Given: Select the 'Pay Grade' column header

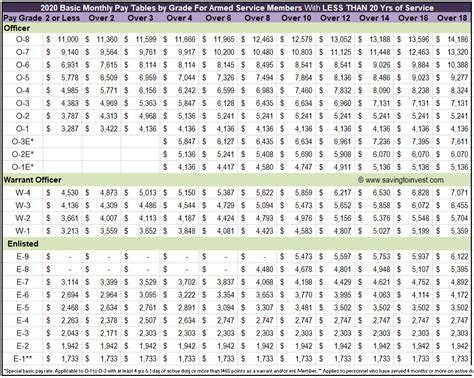Looking at the screenshot, I should tap(23, 18).
